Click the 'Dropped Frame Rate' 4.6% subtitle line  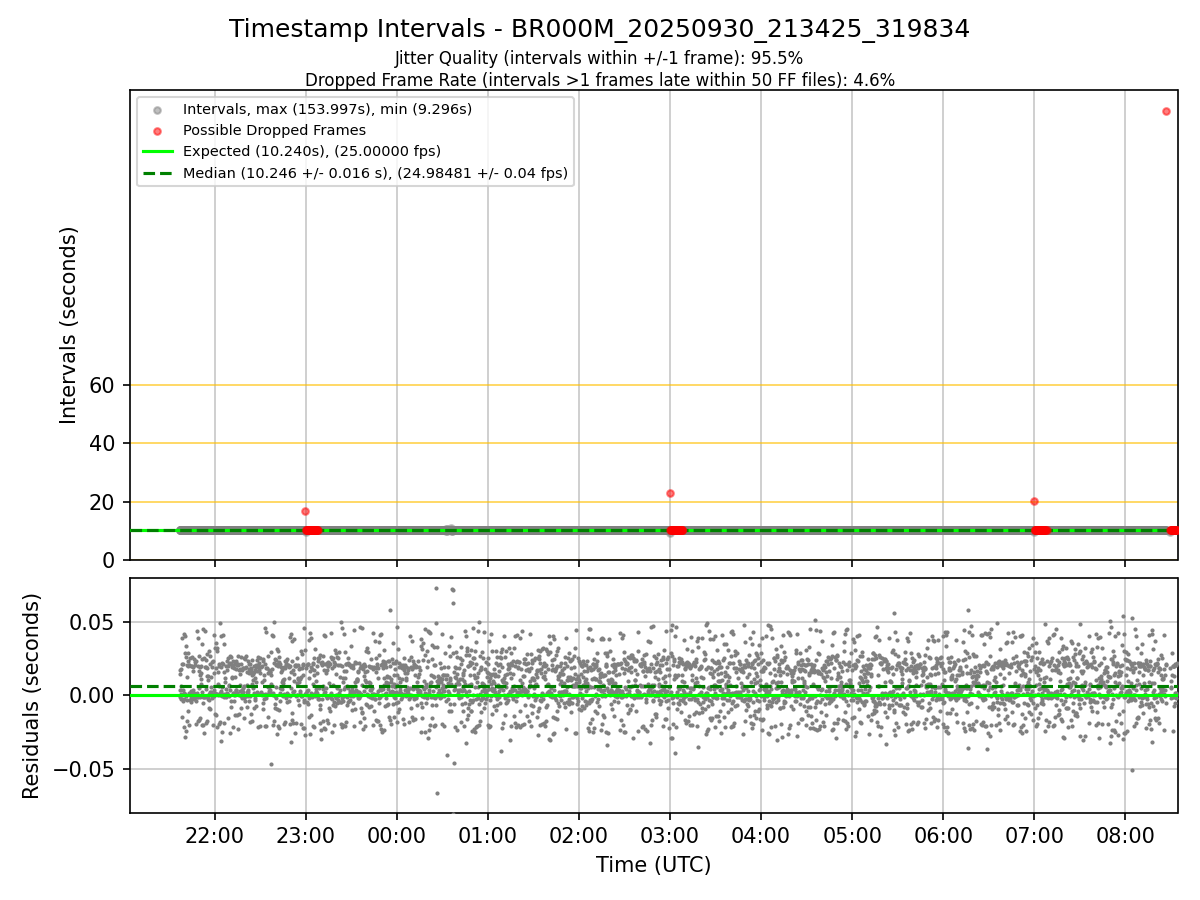(x=599, y=79)
